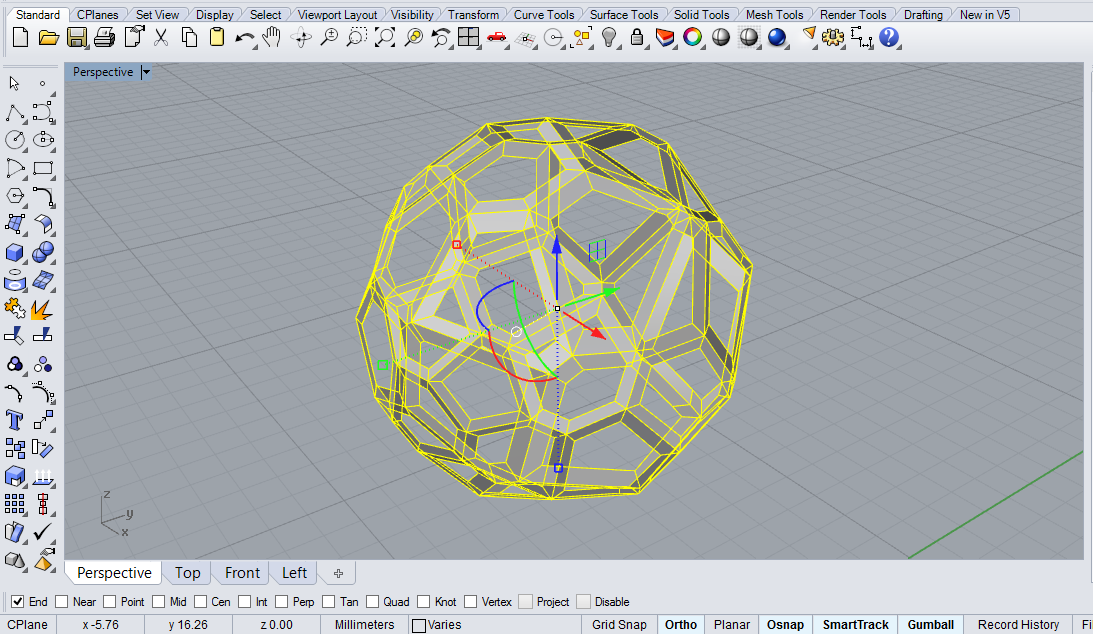Open the Transform toolbar tab
Image resolution: width=1093 pixels, height=634 pixels.
473,15
